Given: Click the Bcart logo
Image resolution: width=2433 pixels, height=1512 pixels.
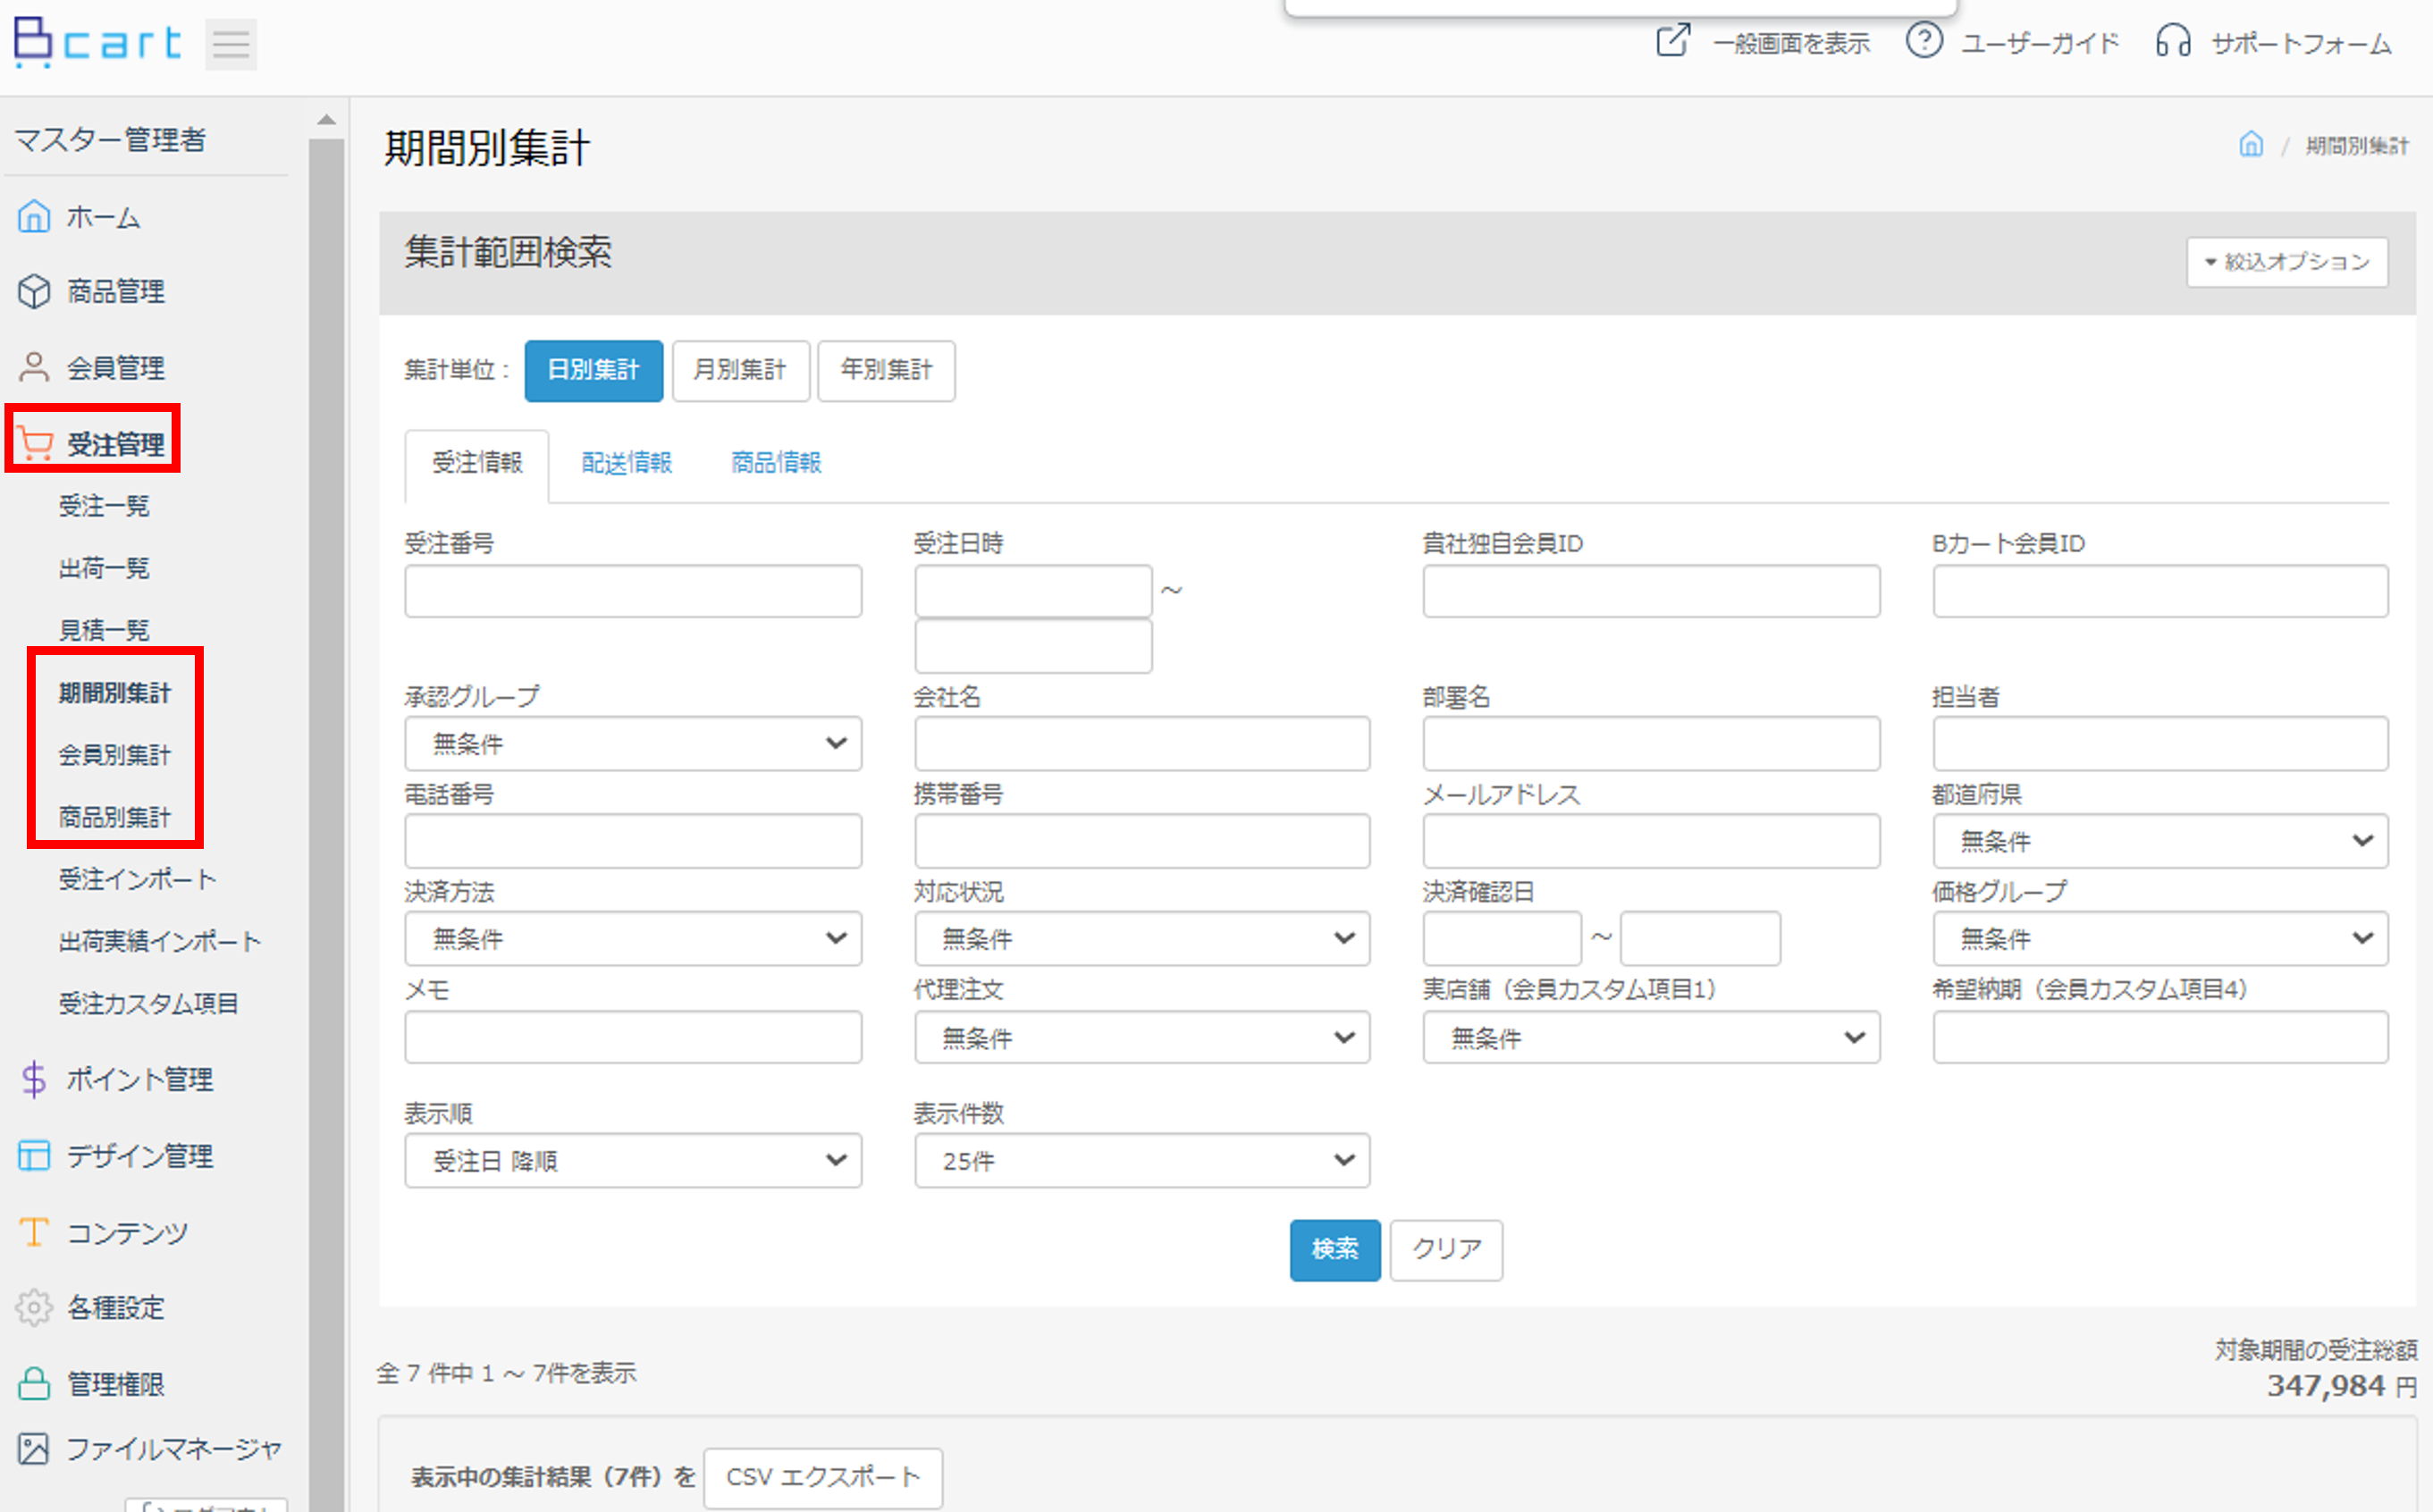Looking at the screenshot, I should (97, 42).
